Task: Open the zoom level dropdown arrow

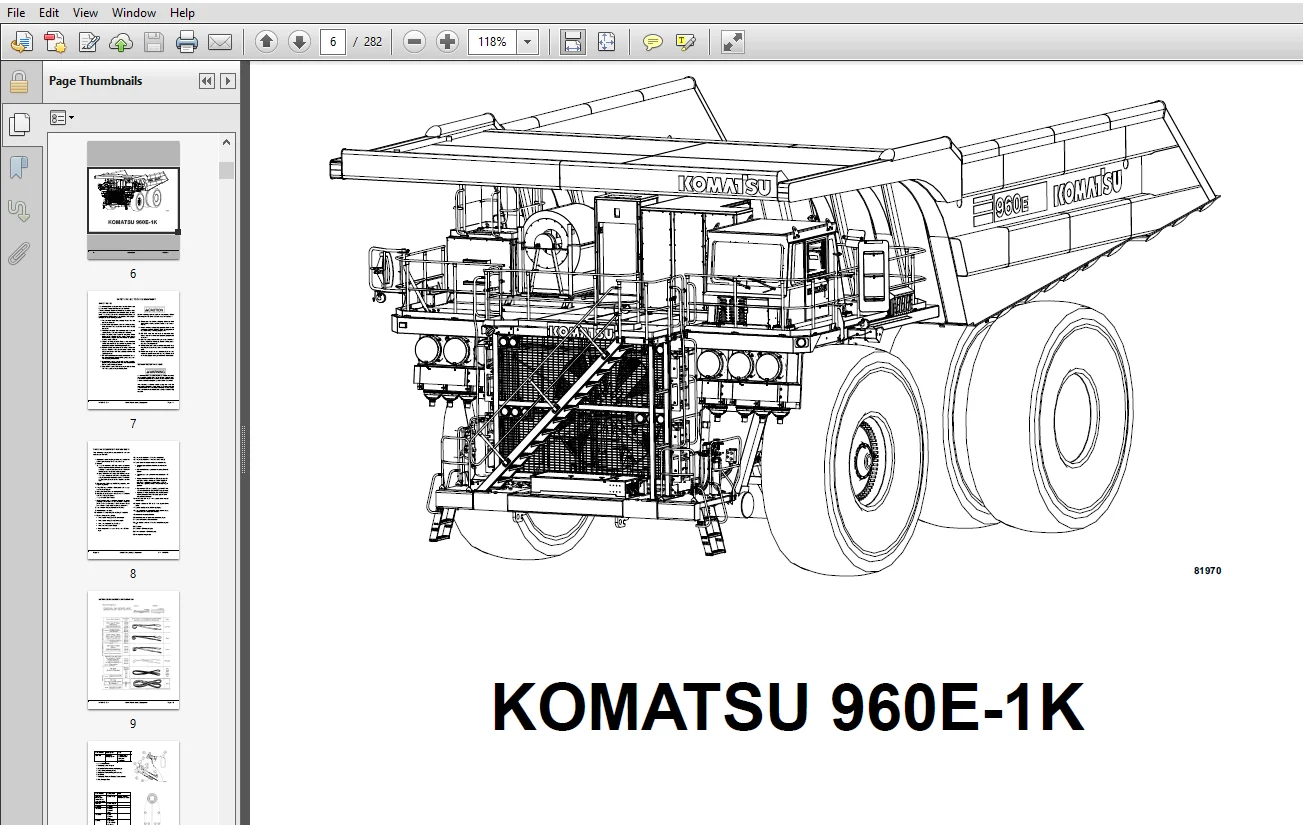Action: [x=528, y=42]
